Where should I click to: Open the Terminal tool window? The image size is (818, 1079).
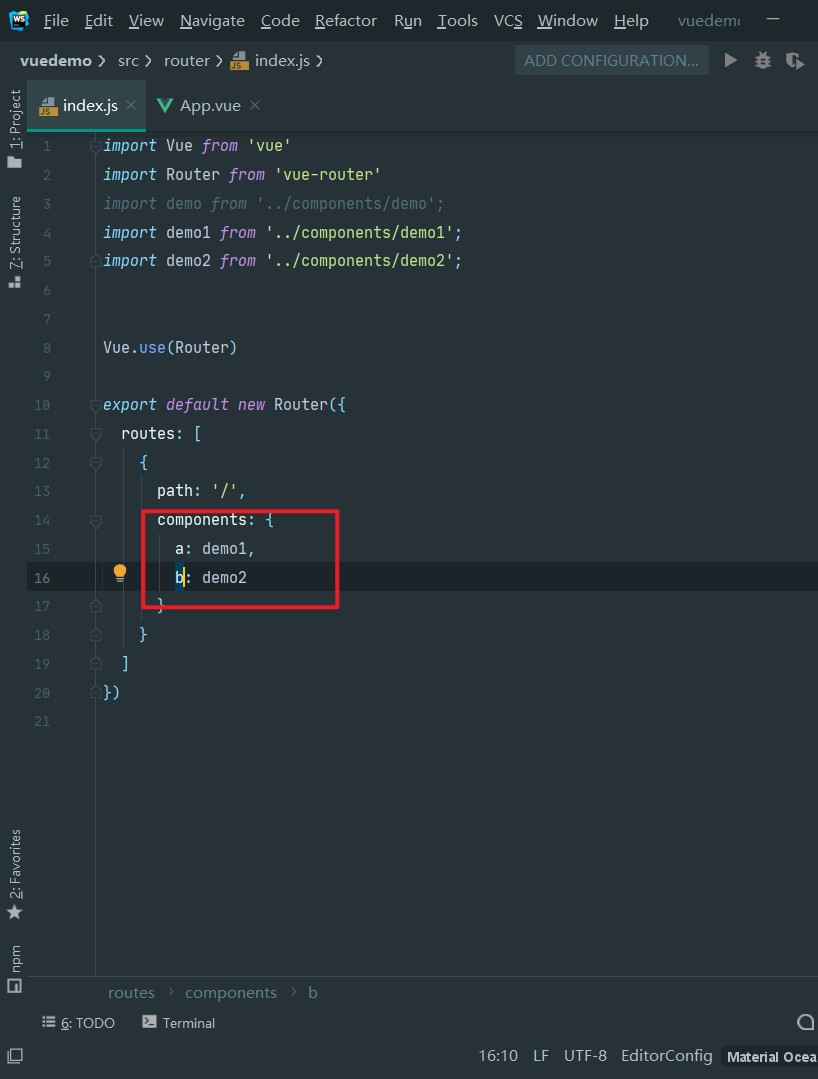pyautogui.click(x=179, y=1023)
